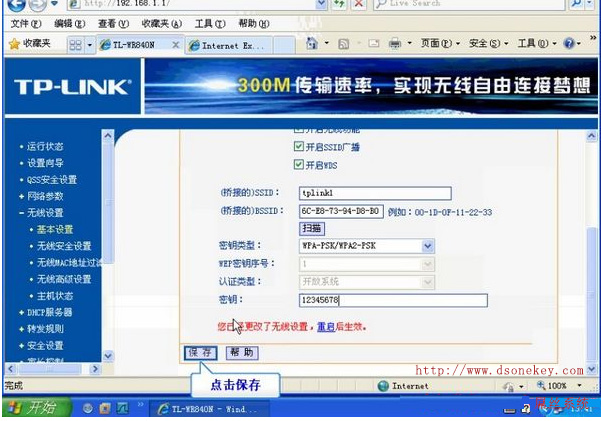Image resolution: width=601 pixels, height=421 pixels.
Task: Open the 工具(O) command bar dropdown
Action: tap(537, 43)
